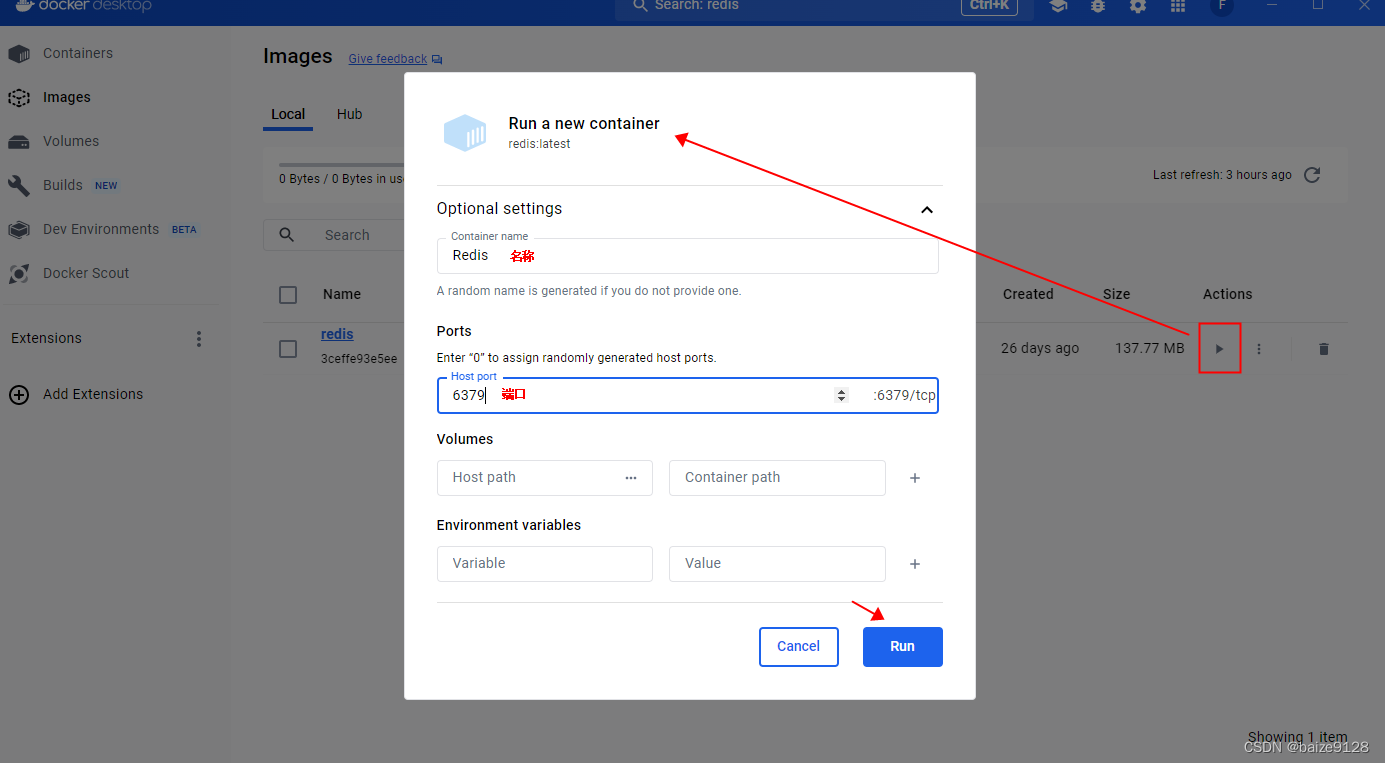The height and width of the screenshot is (763, 1385).
Task: Open the Containers section in sidebar
Action: pos(77,53)
